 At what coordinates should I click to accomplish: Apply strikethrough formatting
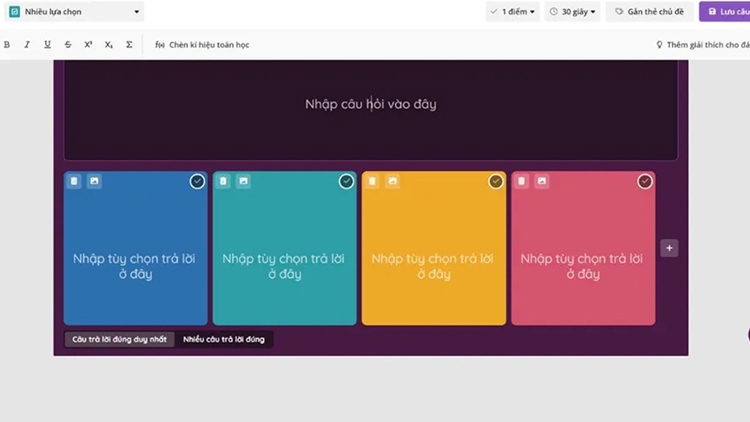68,44
